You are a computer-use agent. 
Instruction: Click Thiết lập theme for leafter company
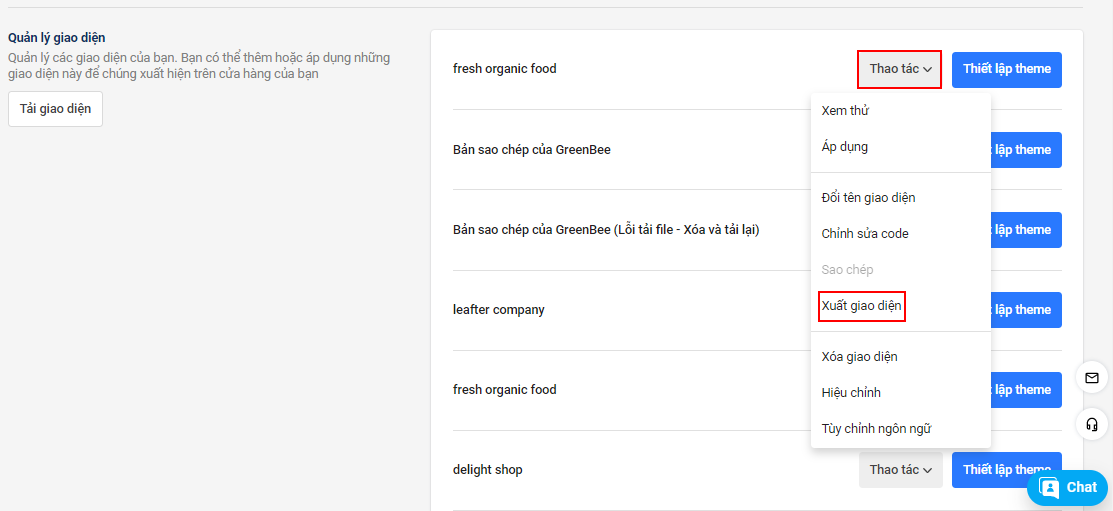pos(1026,310)
